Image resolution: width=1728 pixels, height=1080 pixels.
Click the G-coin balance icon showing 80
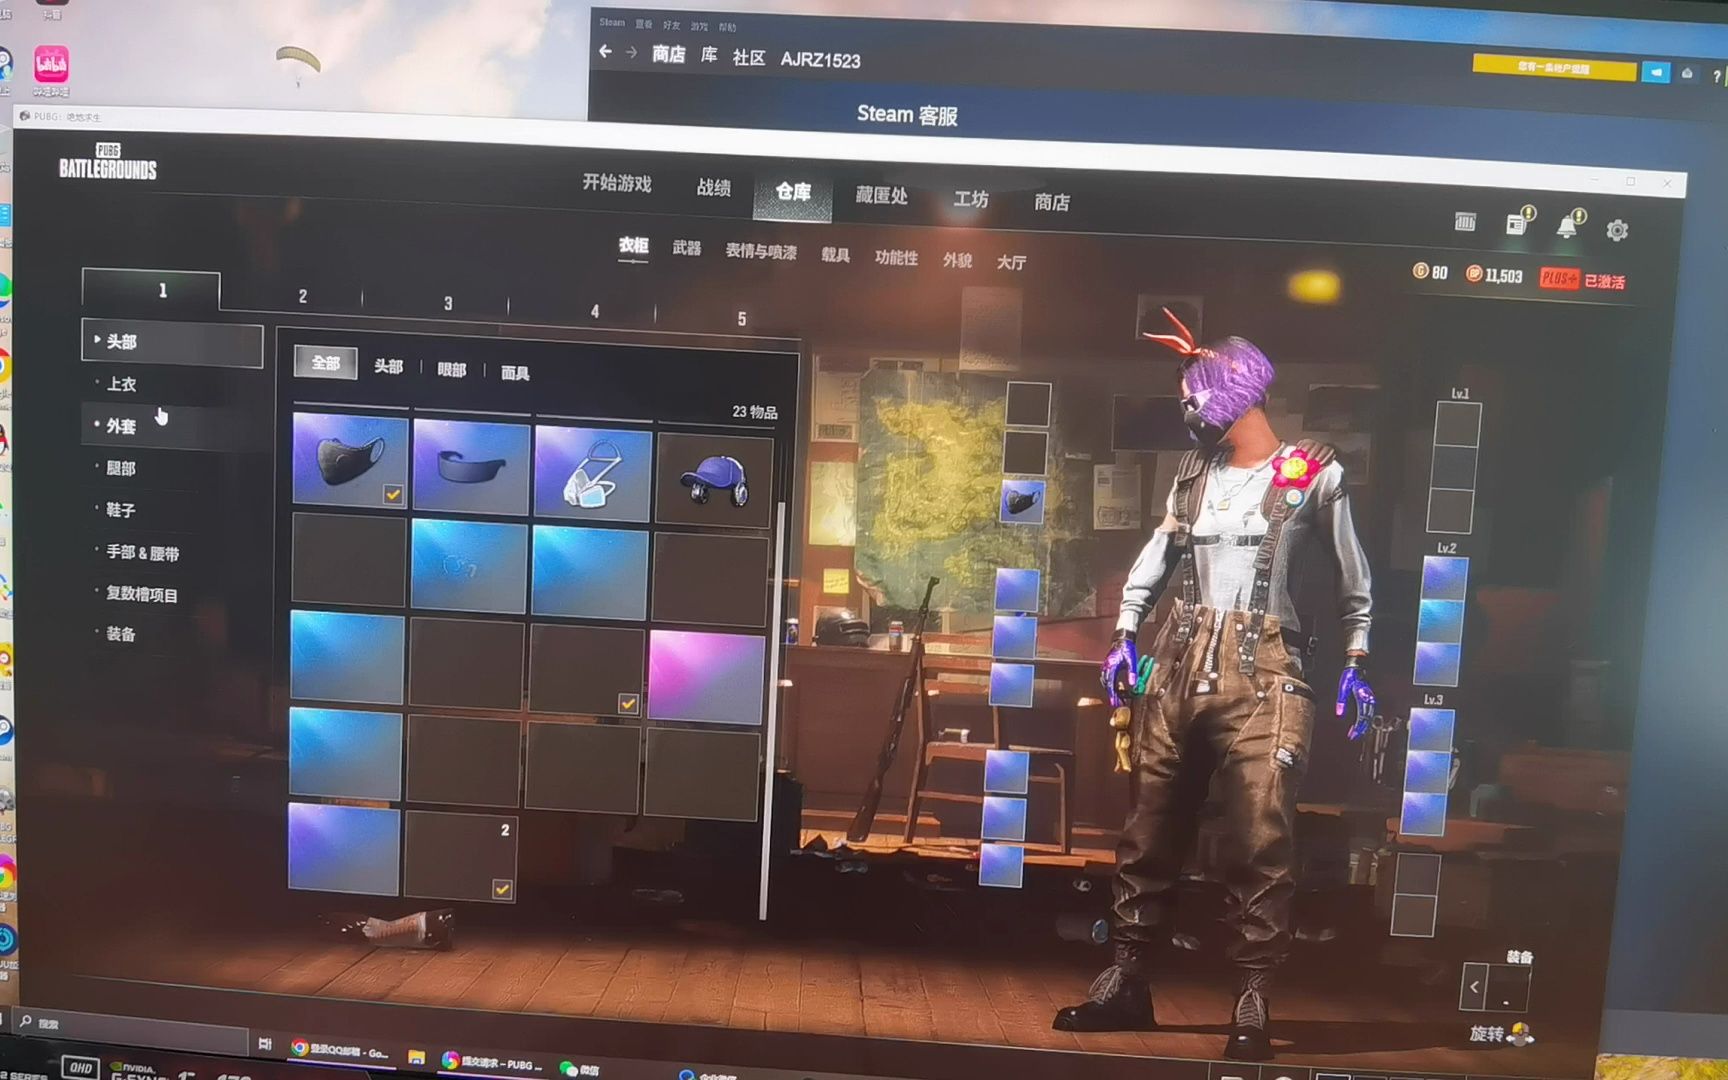coord(1420,271)
